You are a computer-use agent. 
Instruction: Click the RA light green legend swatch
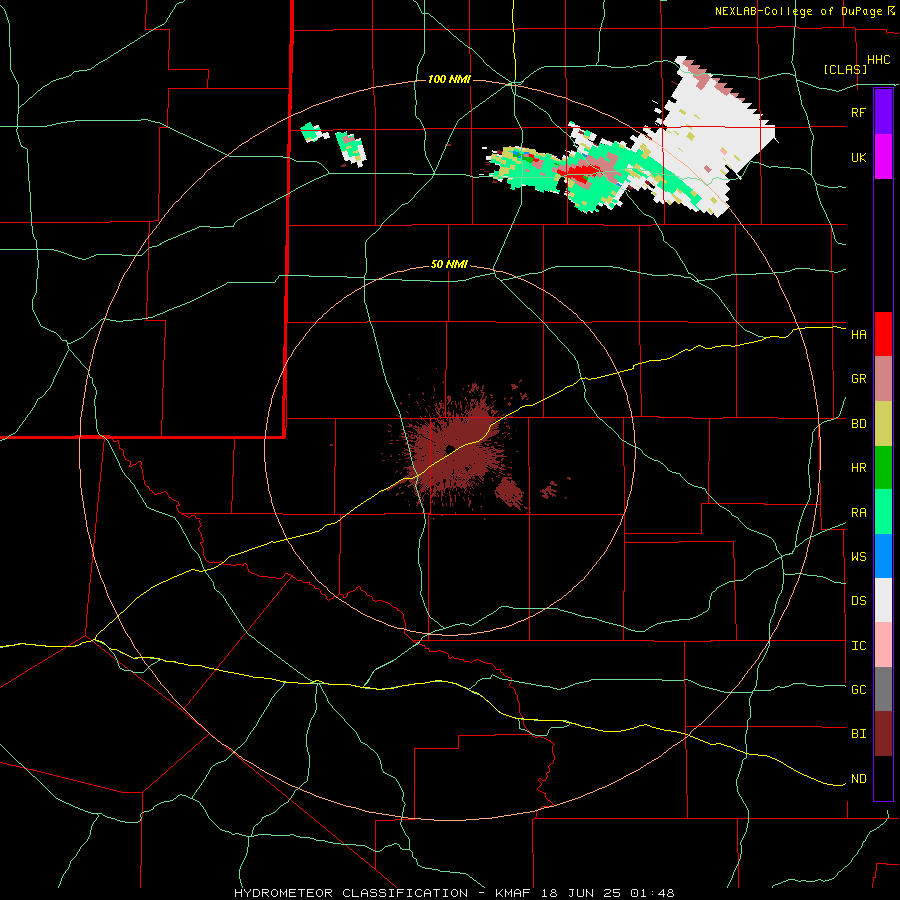(x=883, y=512)
